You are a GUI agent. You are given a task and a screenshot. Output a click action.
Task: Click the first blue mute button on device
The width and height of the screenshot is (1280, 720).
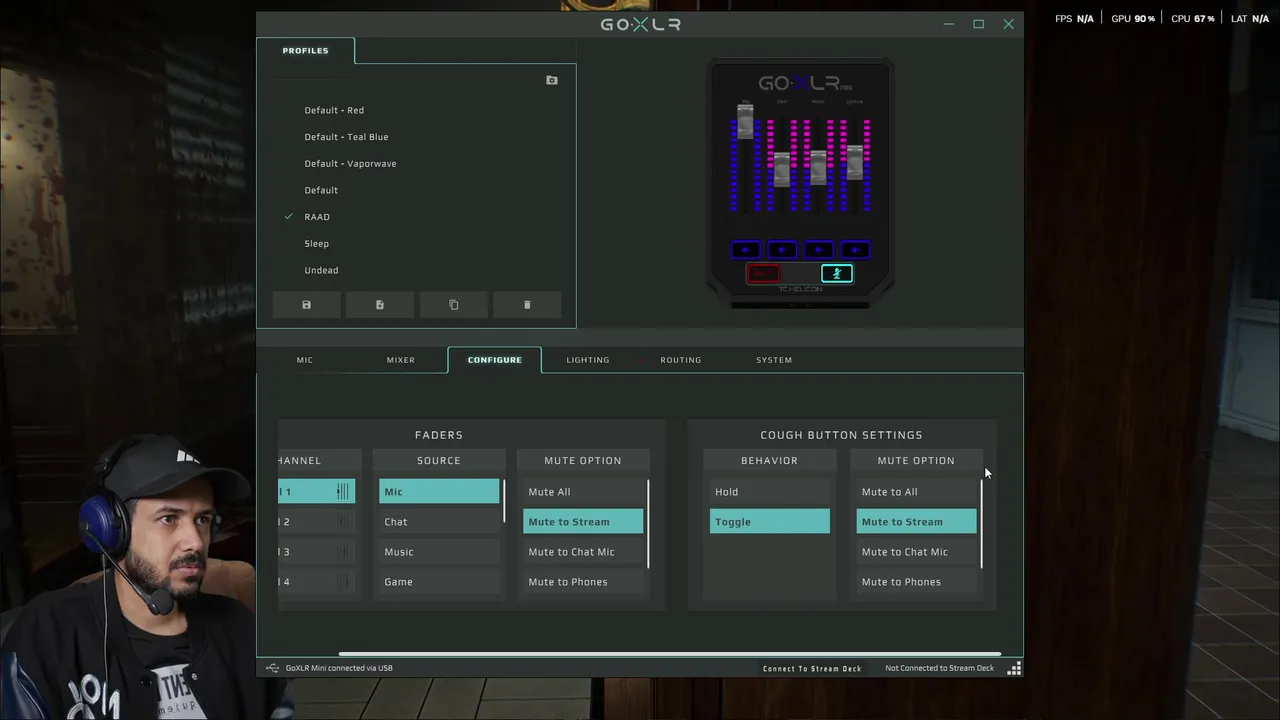745,250
